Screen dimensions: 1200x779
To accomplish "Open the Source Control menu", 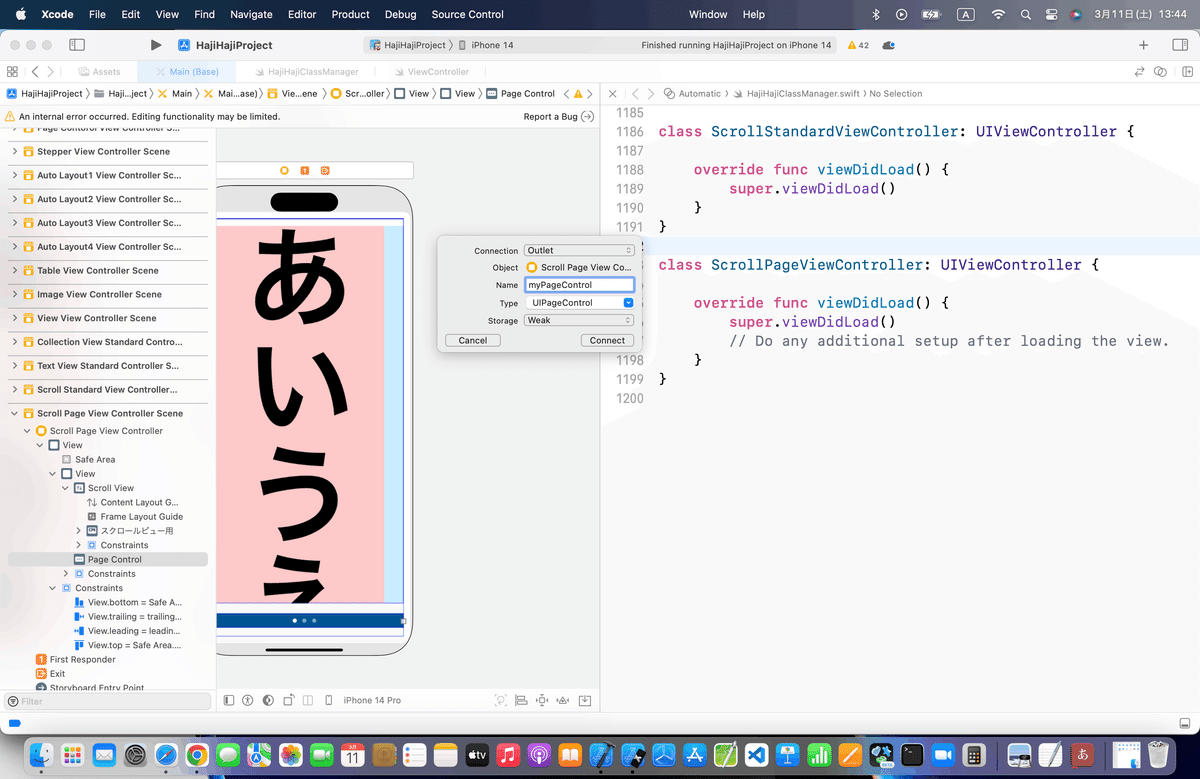I will pyautogui.click(x=467, y=14).
